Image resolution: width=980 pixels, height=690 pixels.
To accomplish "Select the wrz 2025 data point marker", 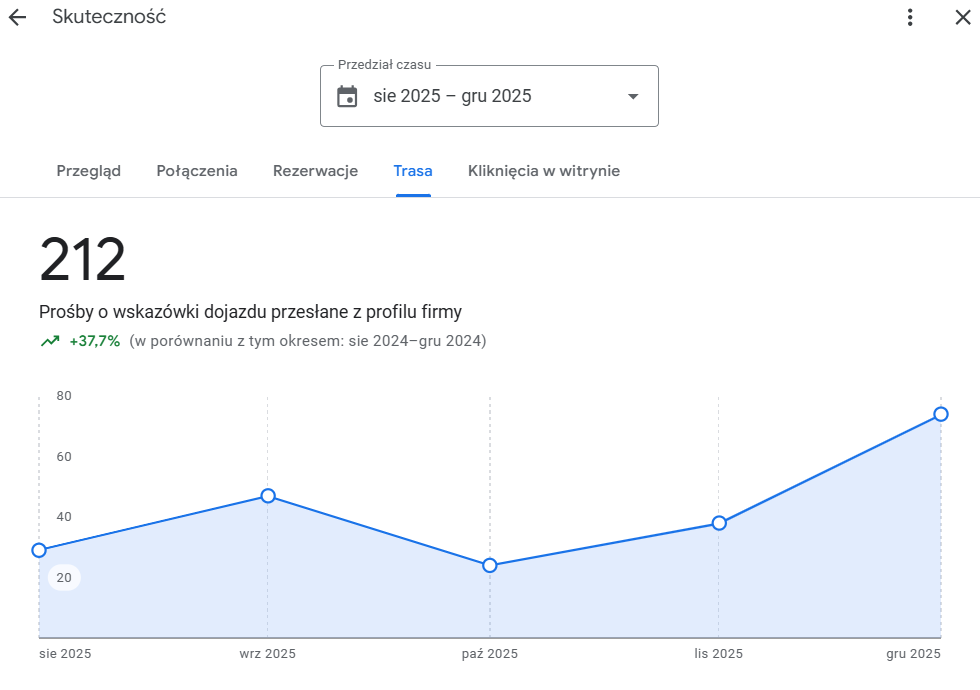I will 267,495.
